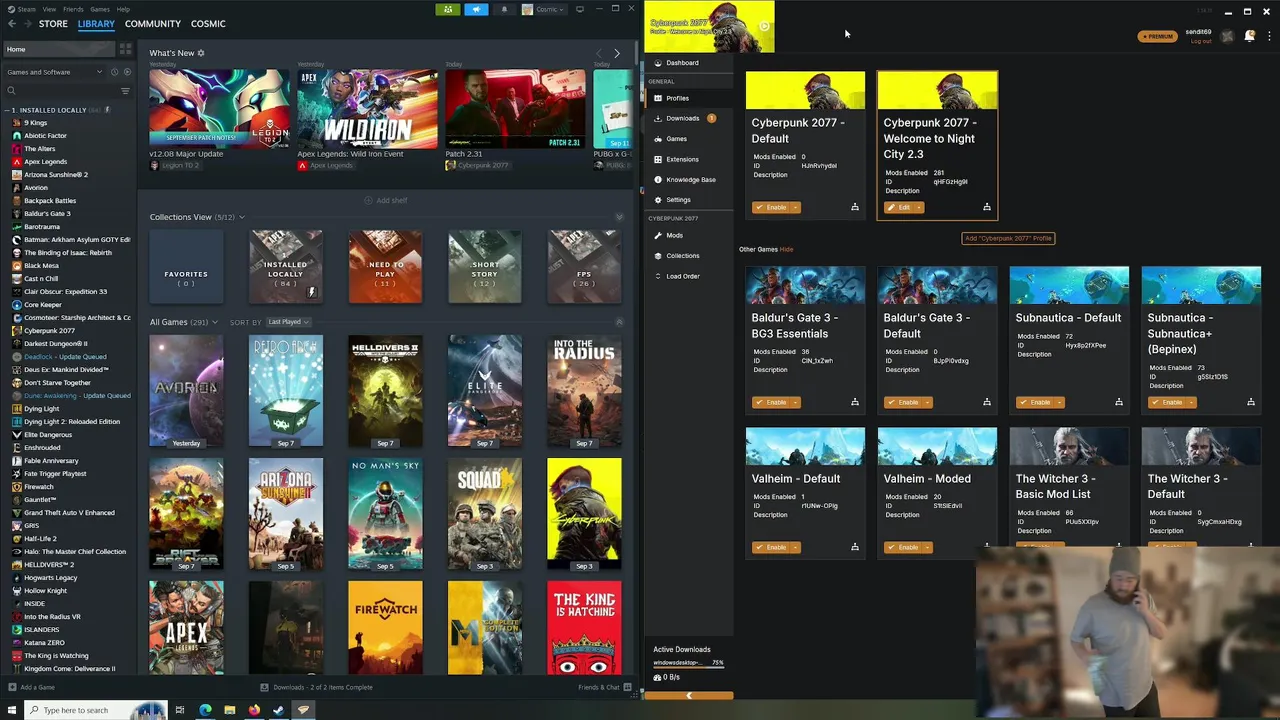Click Add "Cyberpunk 2077" Profile button
Screen dimensions: 1280x720
[1008, 238]
